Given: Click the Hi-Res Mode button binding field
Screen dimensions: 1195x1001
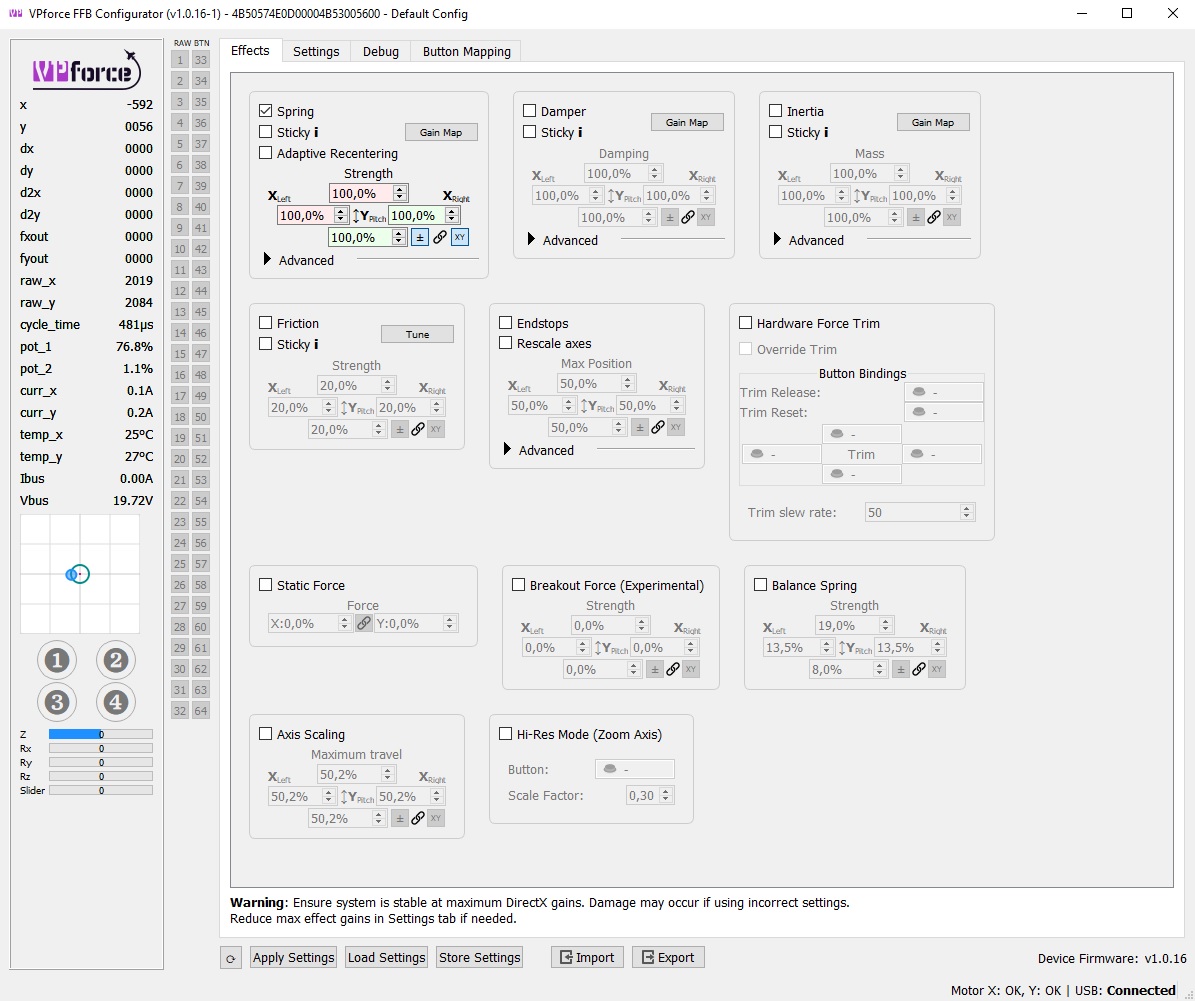Looking at the screenshot, I should (635, 769).
